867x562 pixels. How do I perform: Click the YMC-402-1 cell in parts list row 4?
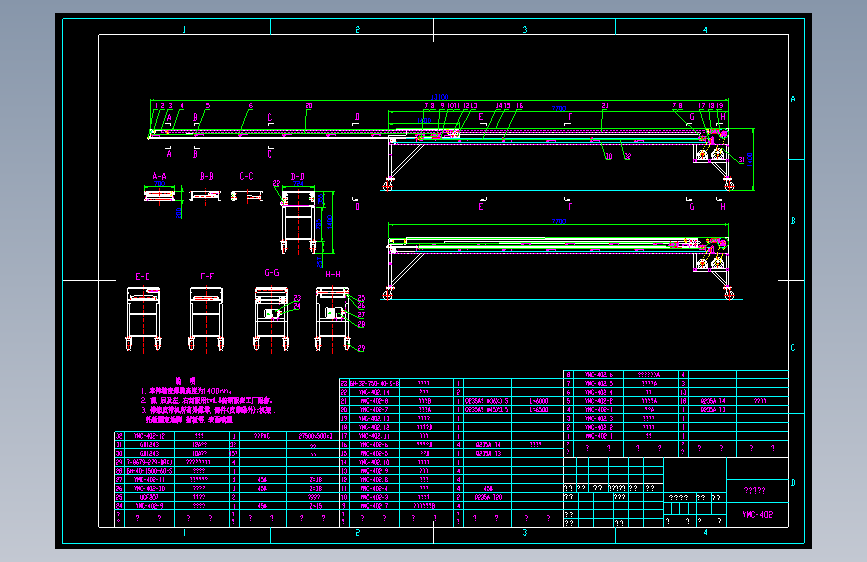[x=599, y=410]
